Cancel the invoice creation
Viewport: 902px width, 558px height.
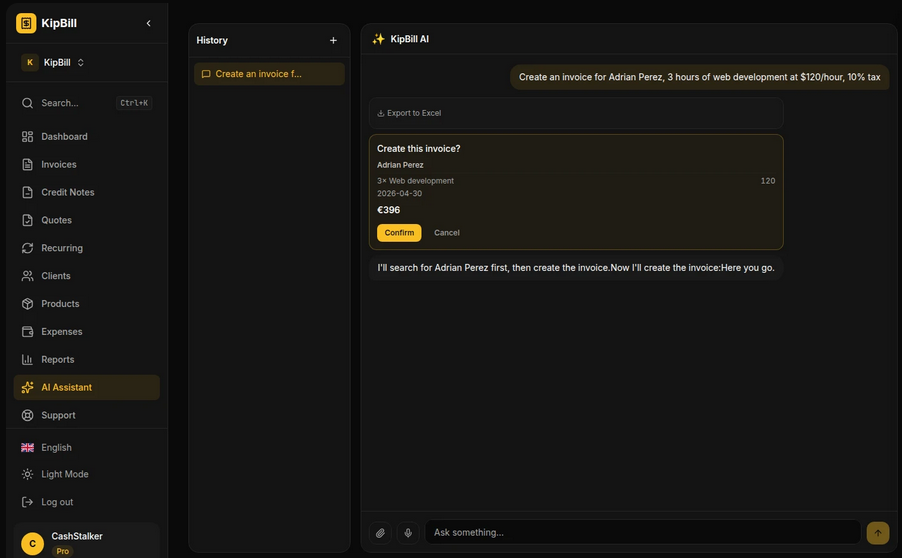tap(446, 233)
